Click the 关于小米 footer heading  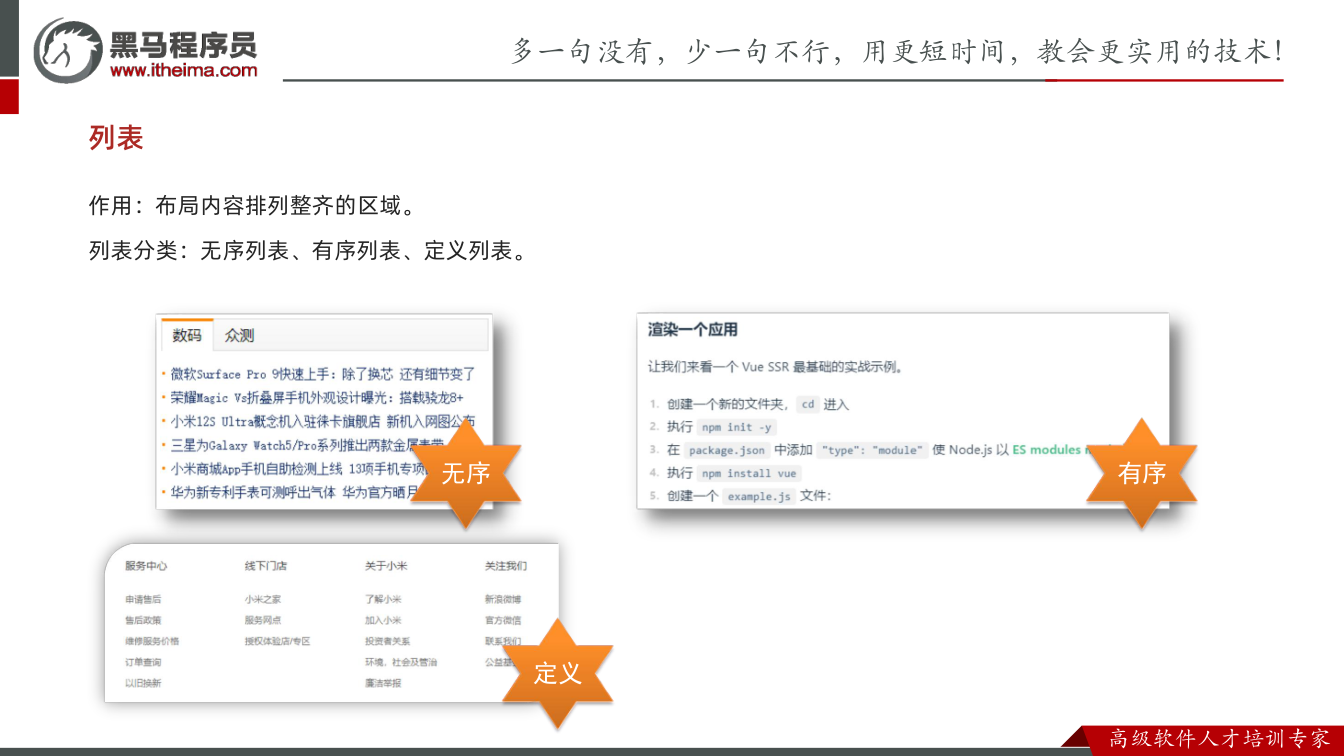[386, 566]
